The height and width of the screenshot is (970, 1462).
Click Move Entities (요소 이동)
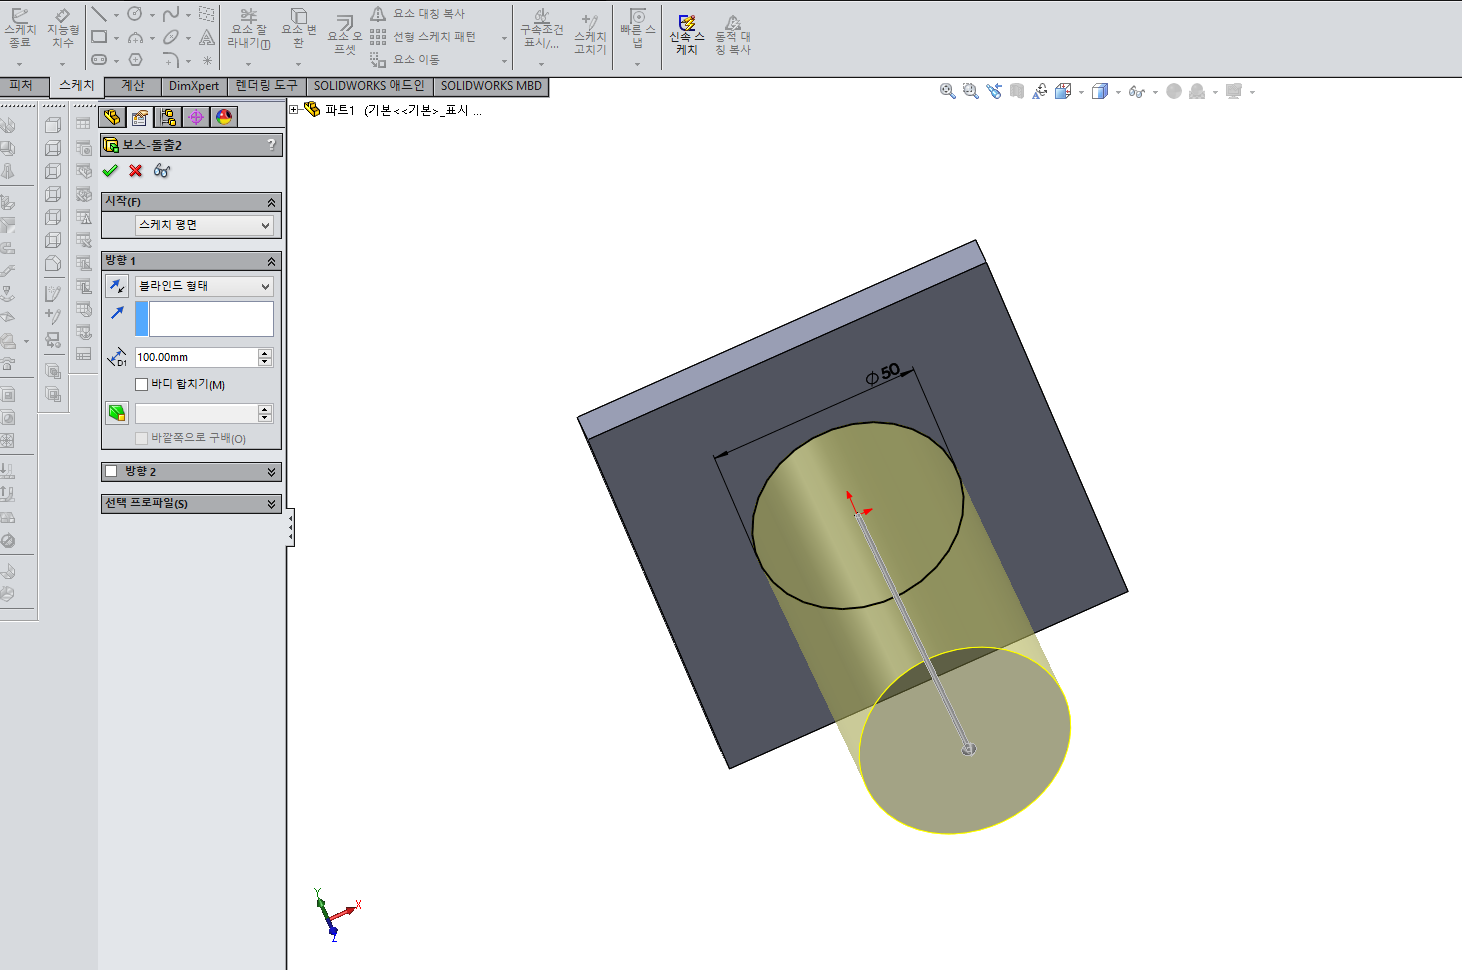pyautogui.click(x=405, y=60)
